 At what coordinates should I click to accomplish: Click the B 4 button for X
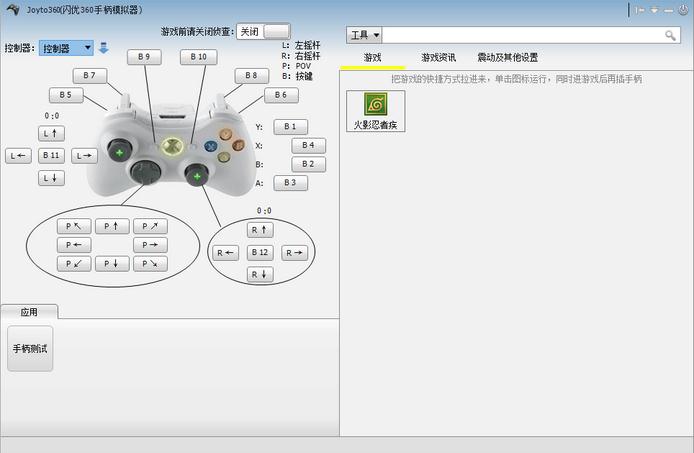click(308, 145)
